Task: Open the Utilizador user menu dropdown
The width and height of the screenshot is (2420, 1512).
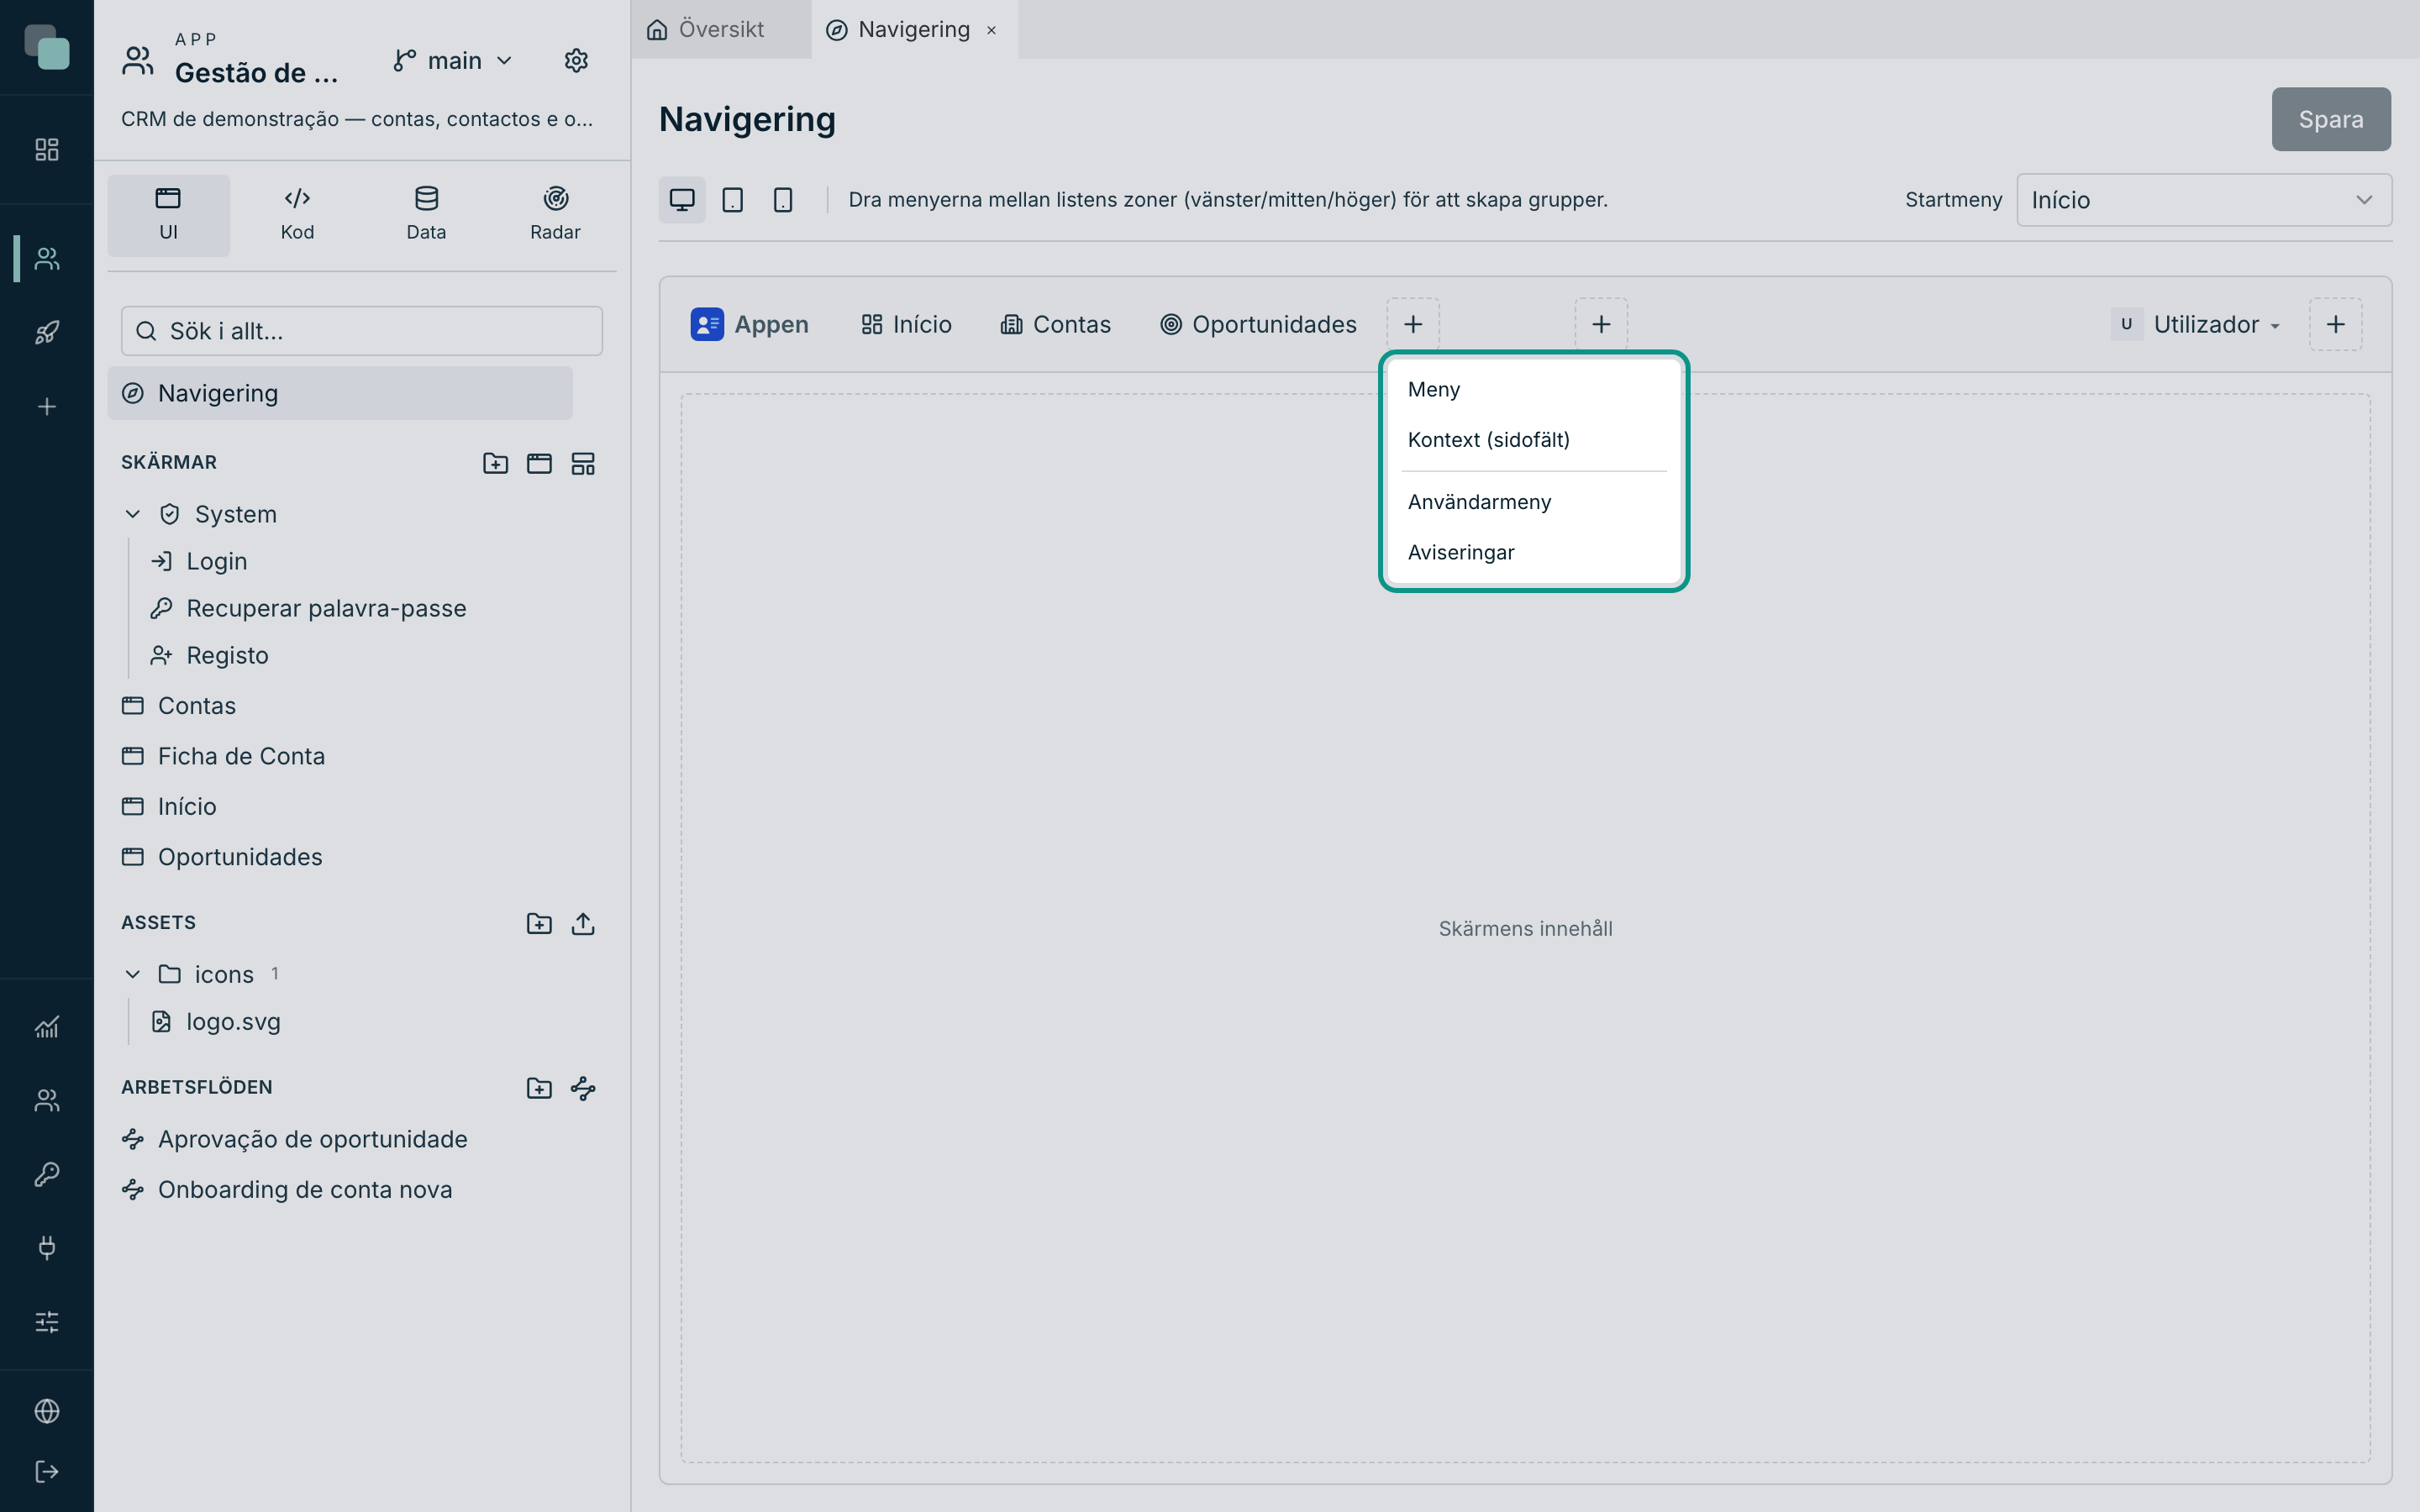Action: (2197, 324)
